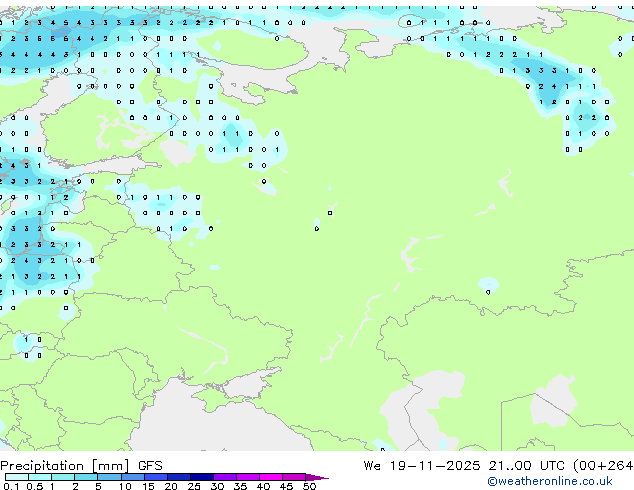Click the '0.5' scale label
The width and height of the screenshot is (634, 490).
(x=35, y=486)
